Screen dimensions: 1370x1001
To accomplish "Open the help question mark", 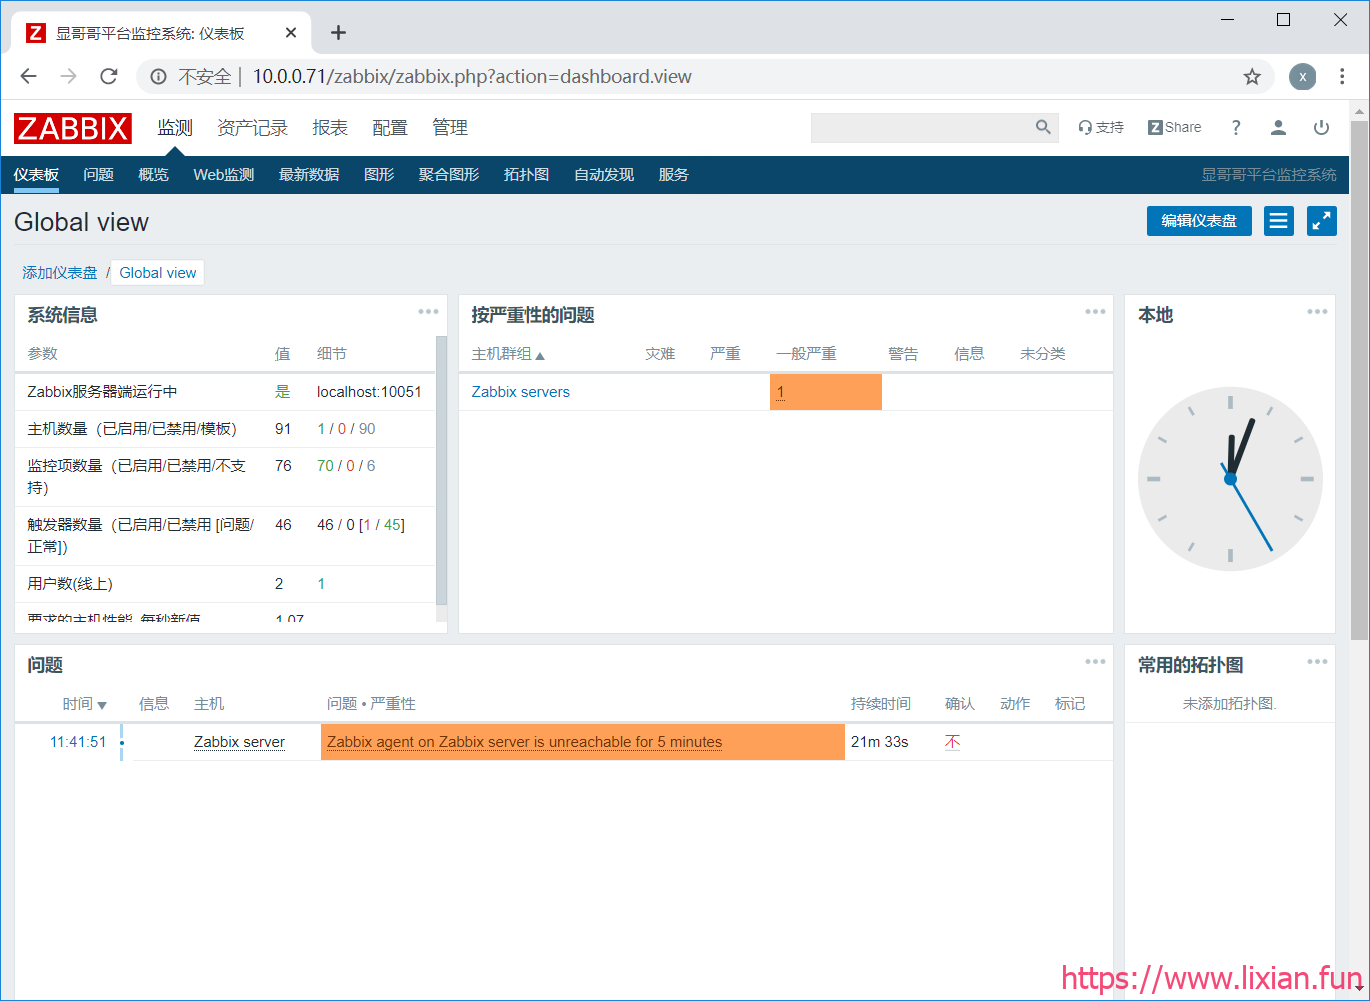I will (1236, 127).
